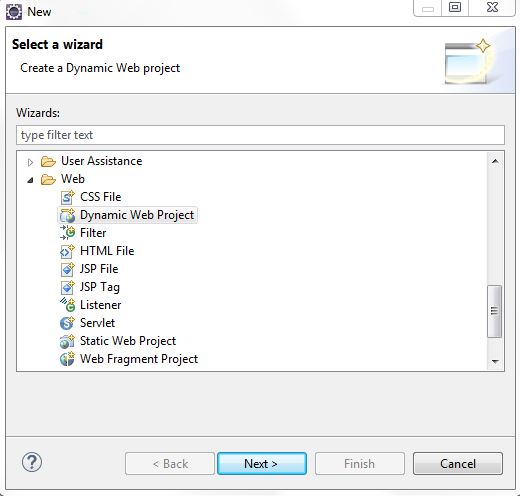Focus the type filter text field
The height and width of the screenshot is (496, 520).
tap(260, 135)
